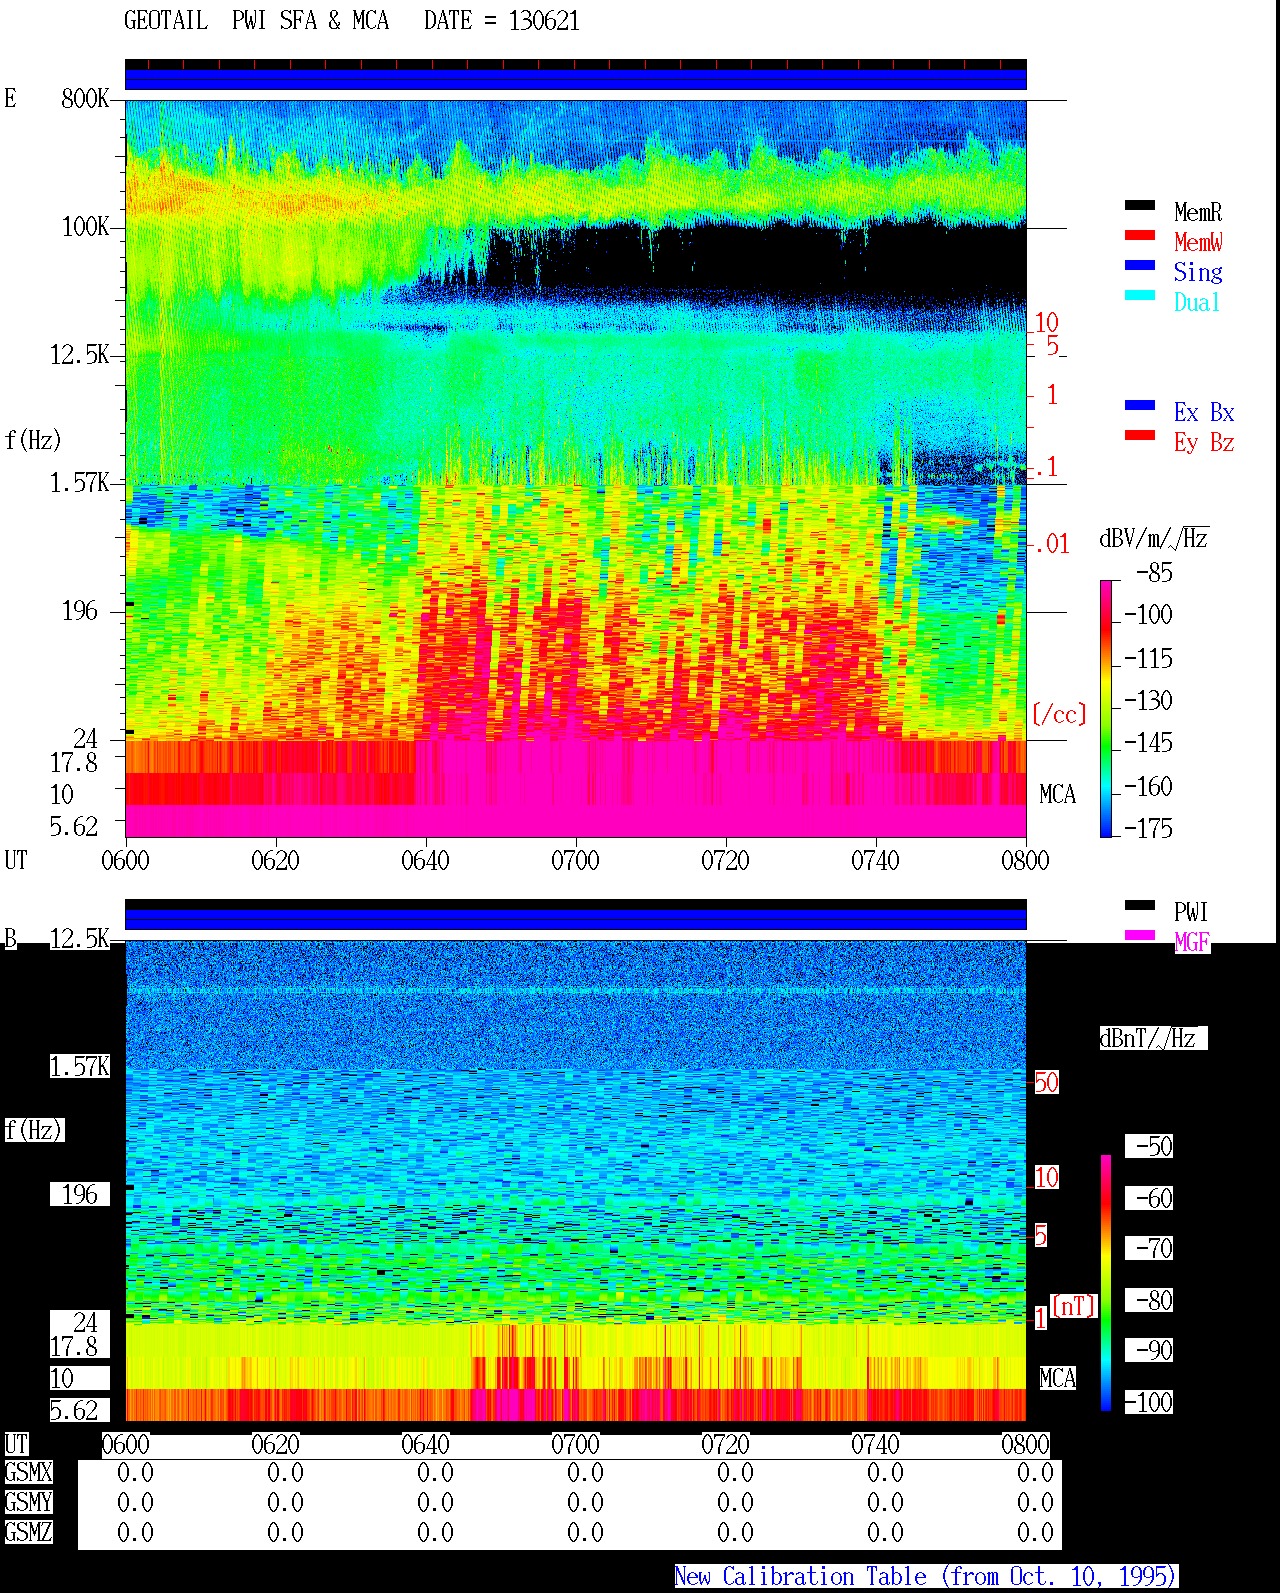Click the GEOTAIL PWI SFA & MCA title
The height and width of the screenshot is (1593, 1280).
tap(256, 21)
